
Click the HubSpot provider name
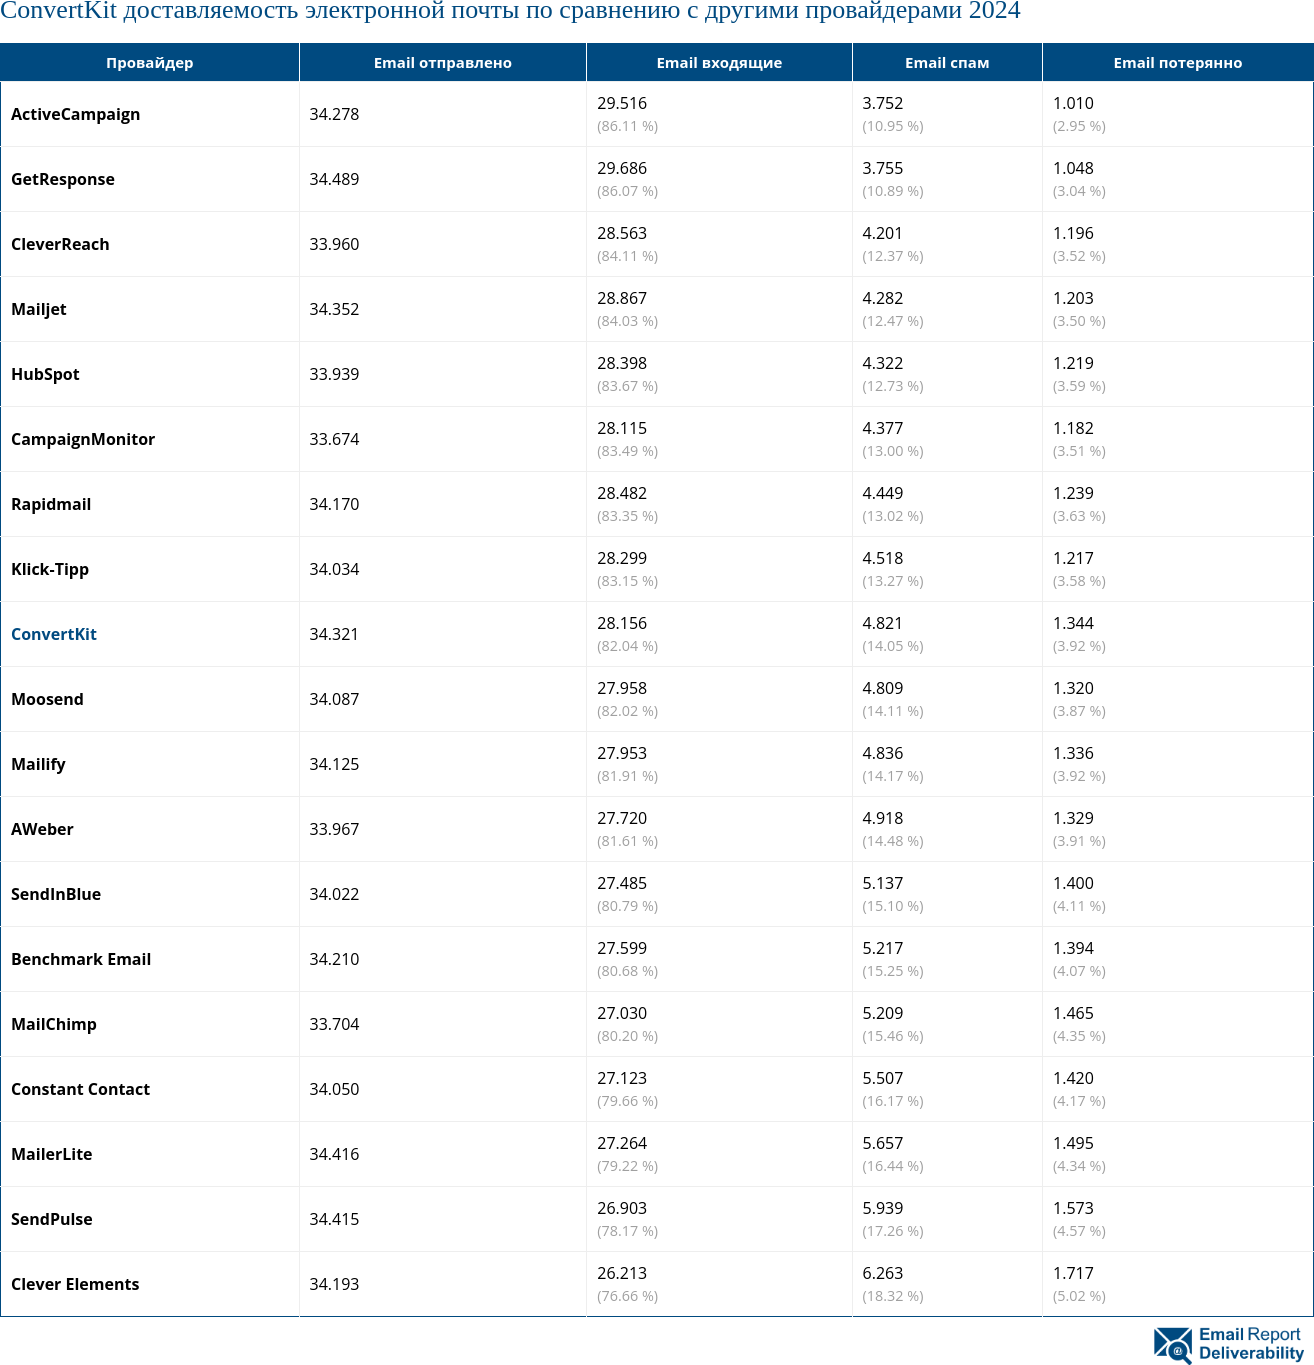(x=45, y=374)
